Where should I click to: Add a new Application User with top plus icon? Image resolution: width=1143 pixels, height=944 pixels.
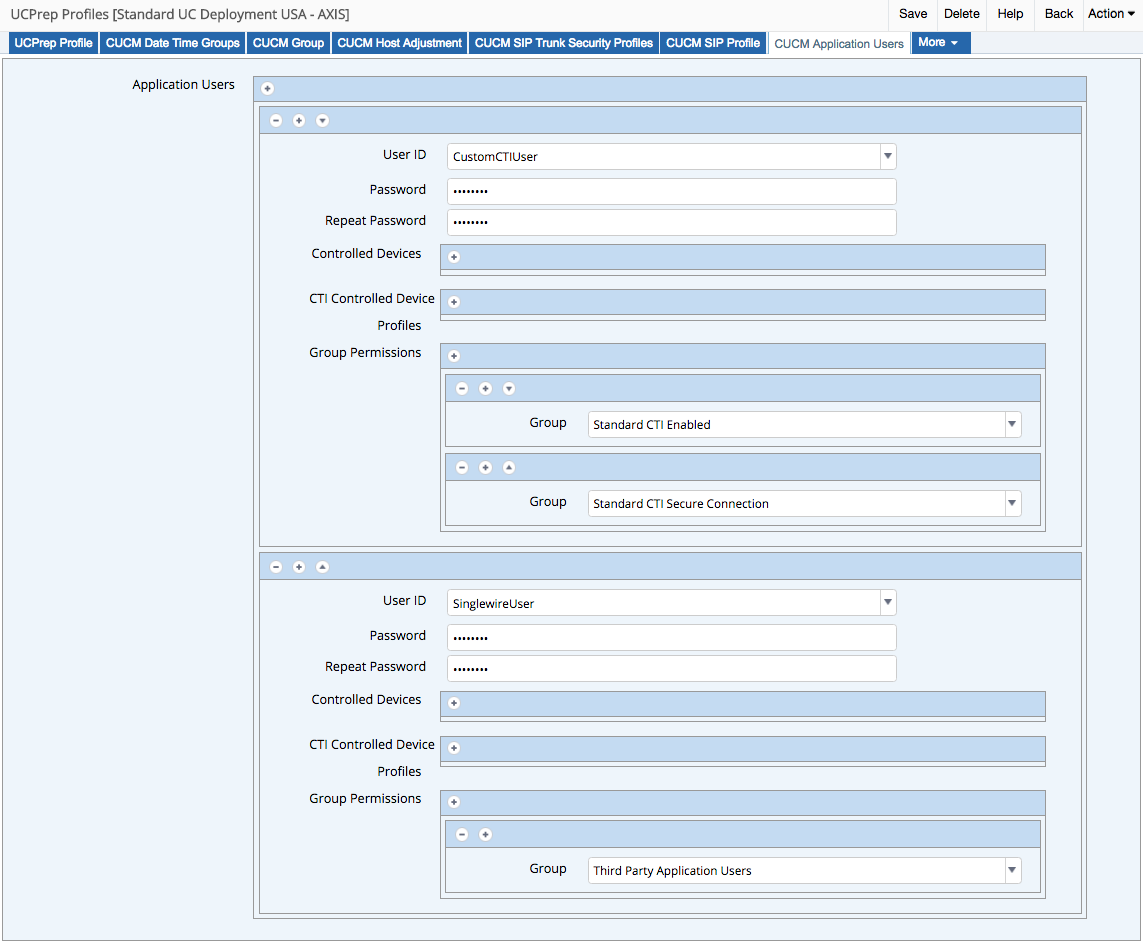click(x=268, y=89)
